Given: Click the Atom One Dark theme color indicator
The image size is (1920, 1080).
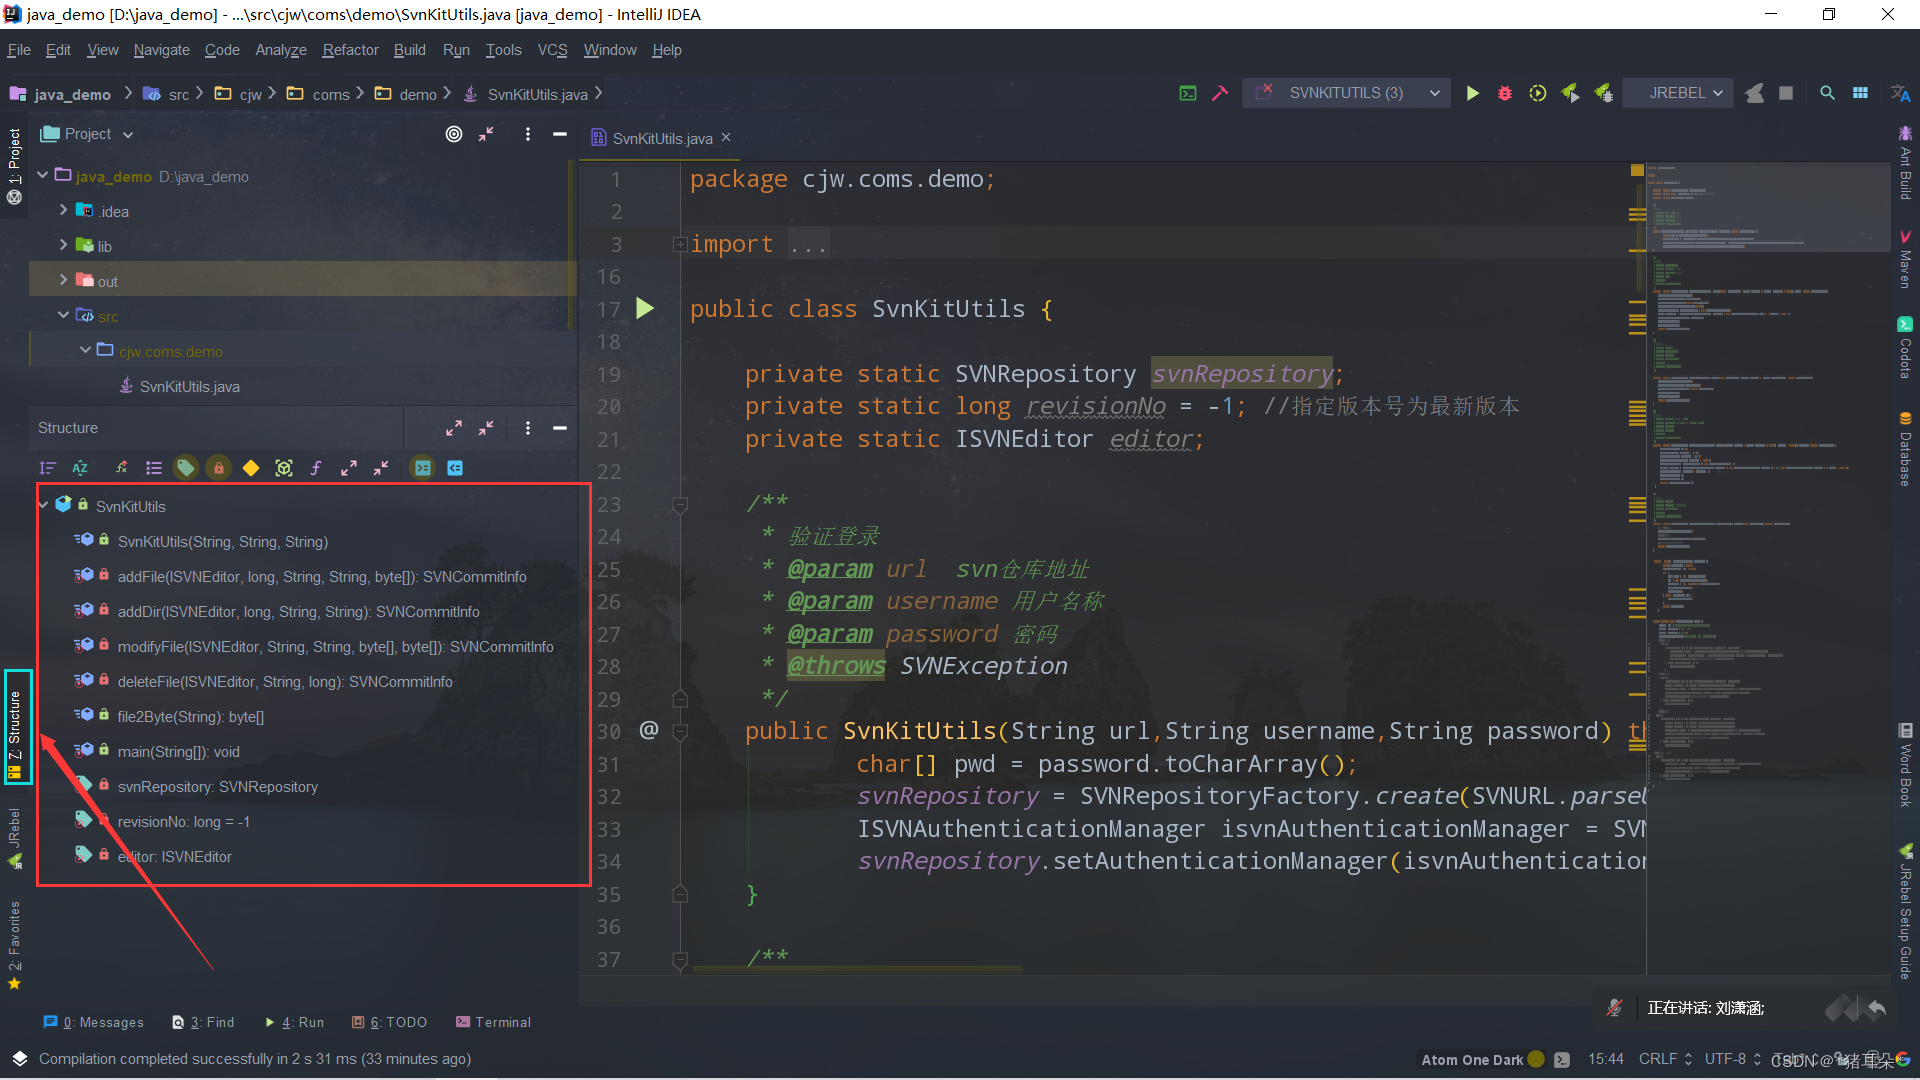Looking at the screenshot, I should pos(1536,1059).
